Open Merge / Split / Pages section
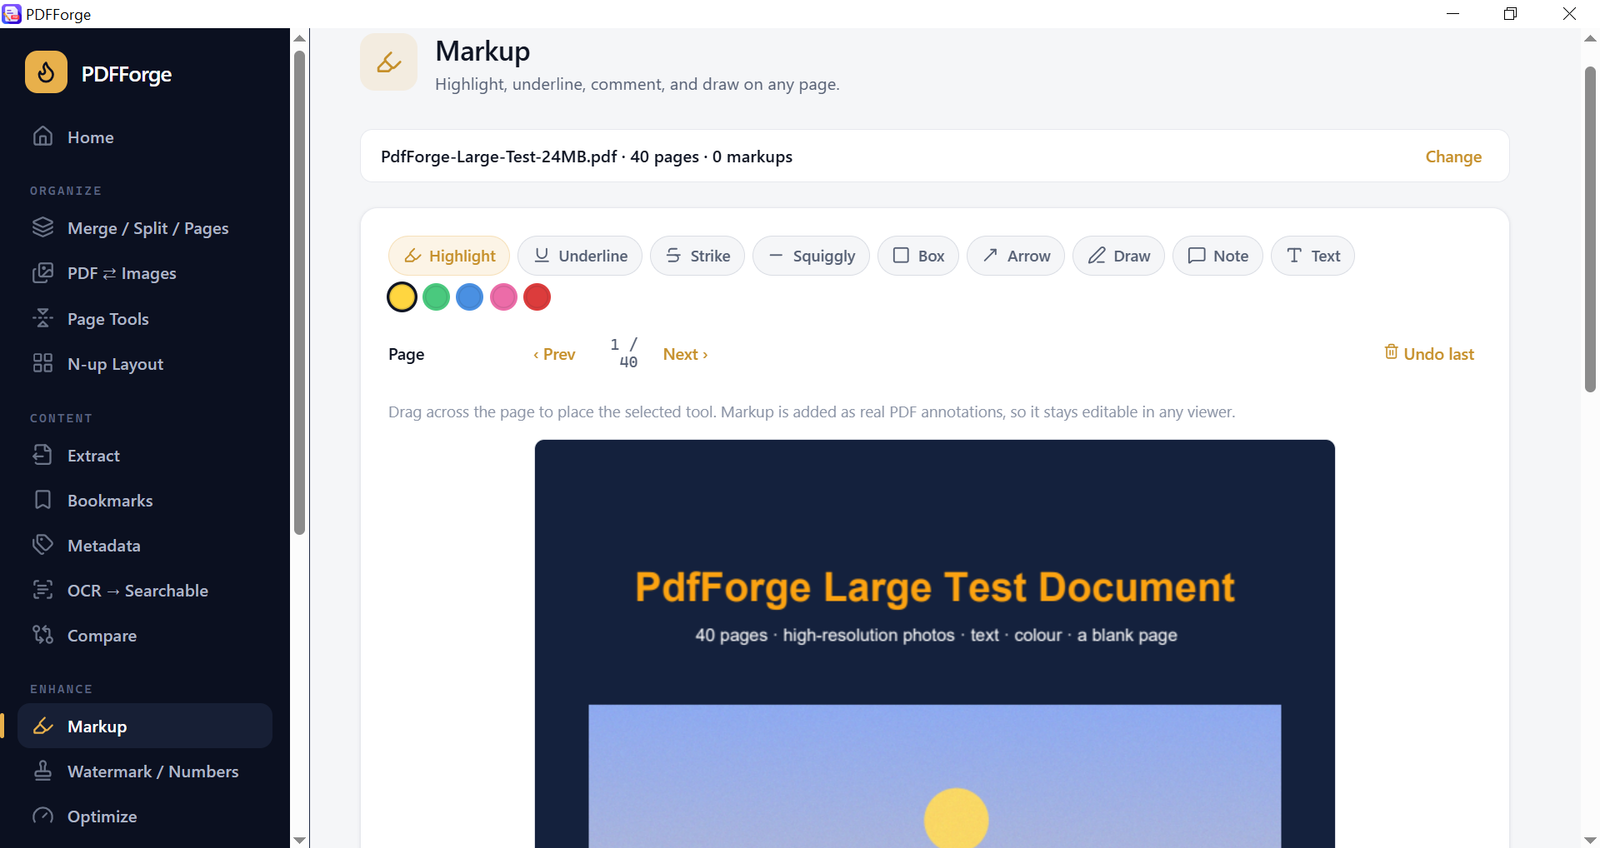 click(x=145, y=228)
